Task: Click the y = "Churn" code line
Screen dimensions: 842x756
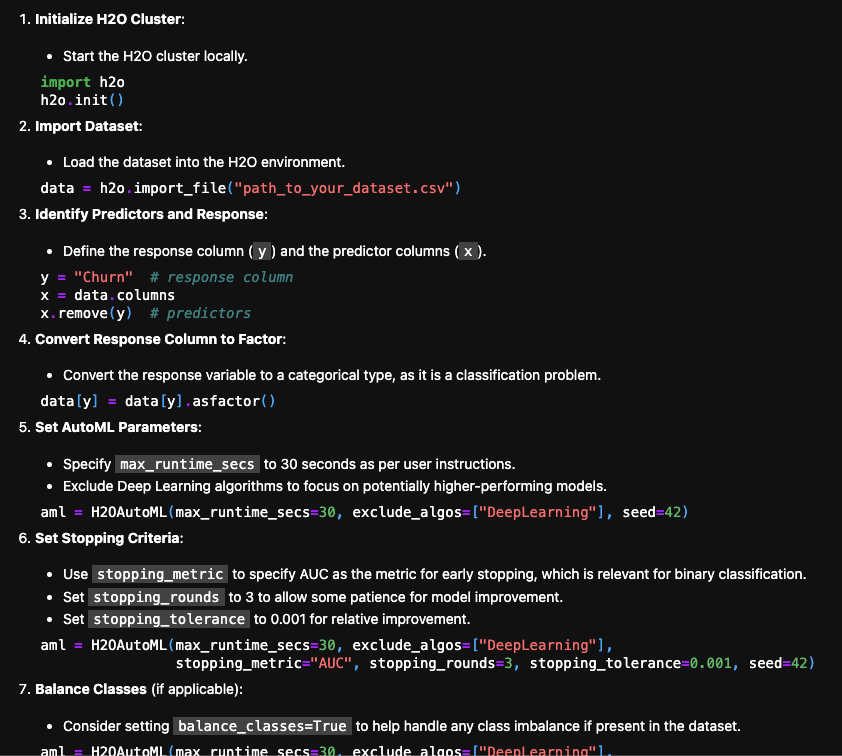Action: 167,278
